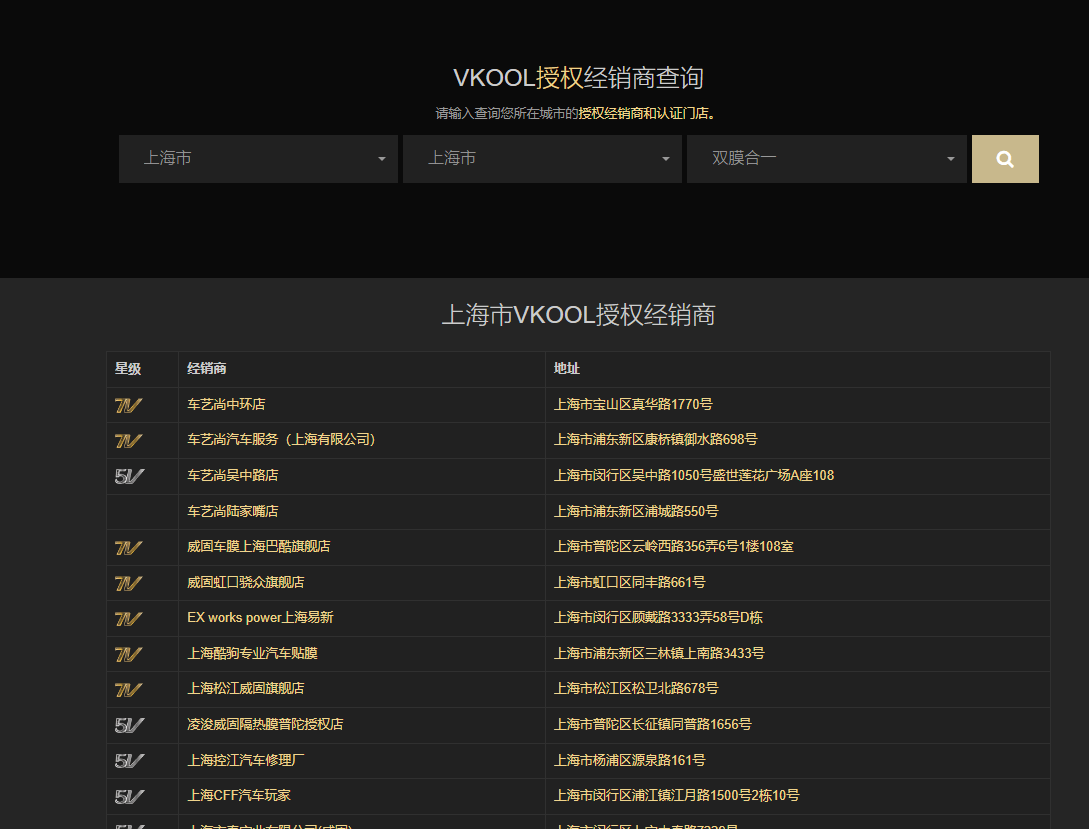Click 7V badge next to 威固车膜上海巴酷旗舰店

pyautogui.click(x=128, y=547)
